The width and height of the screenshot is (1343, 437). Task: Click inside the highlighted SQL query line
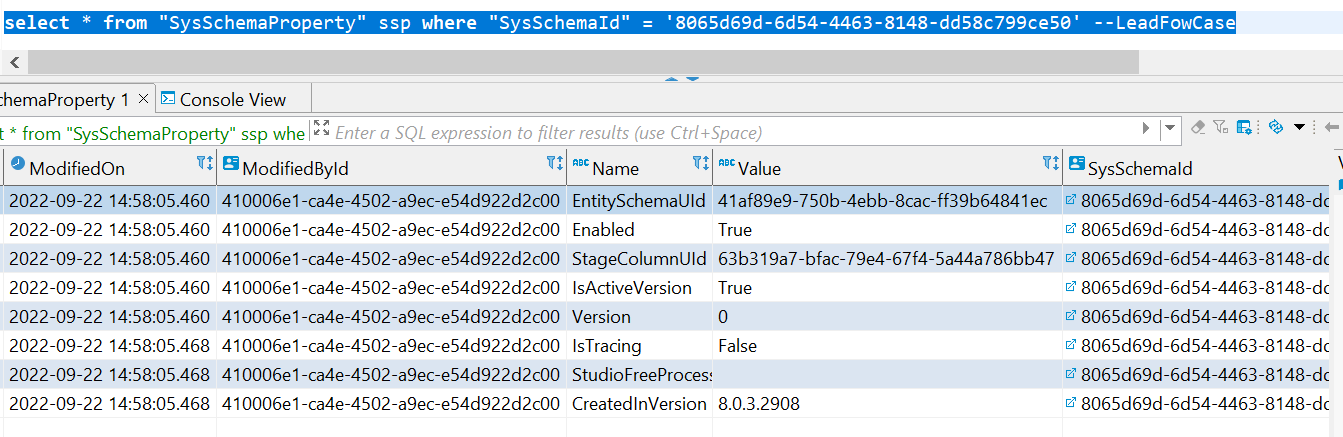(620, 22)
